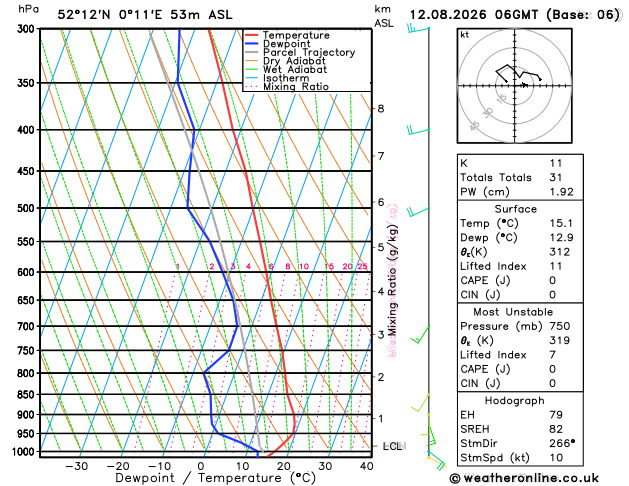Click the yellow surface wind barb near 1000 hPa

click(437, 462)
